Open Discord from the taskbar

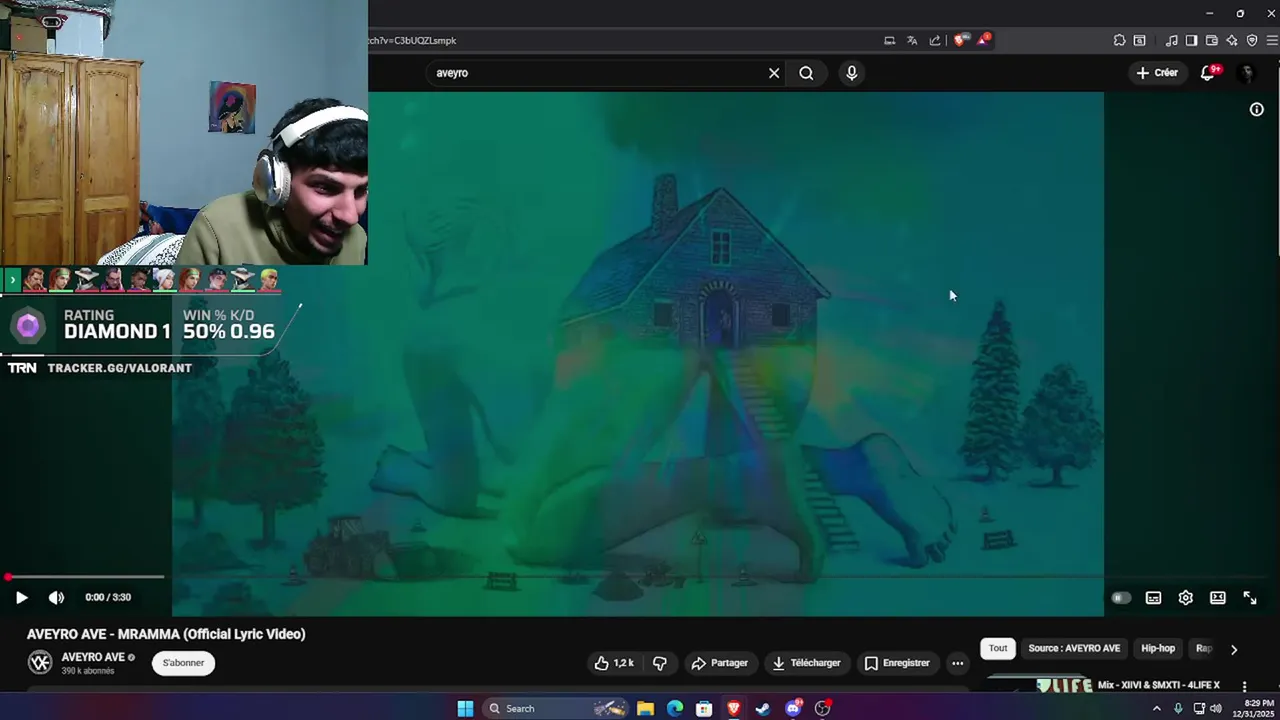(x=793, y=708)
